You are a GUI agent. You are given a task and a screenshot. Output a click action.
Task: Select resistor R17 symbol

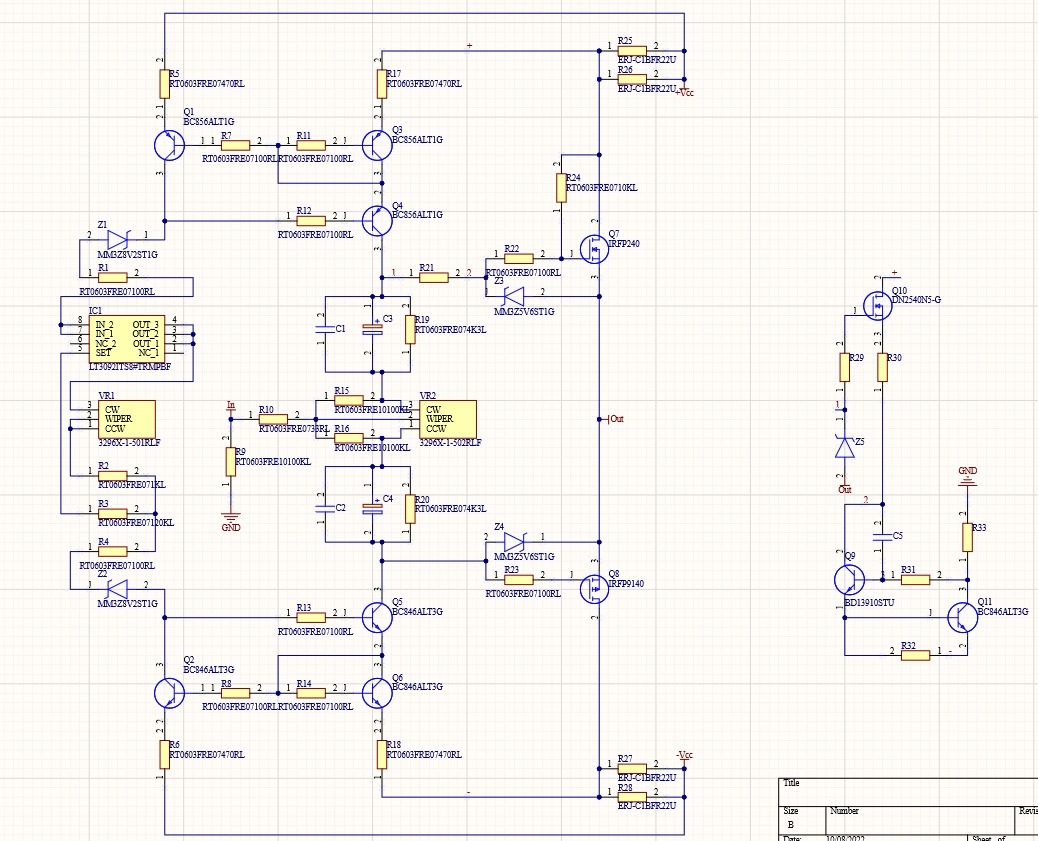[x=382, y=84]
